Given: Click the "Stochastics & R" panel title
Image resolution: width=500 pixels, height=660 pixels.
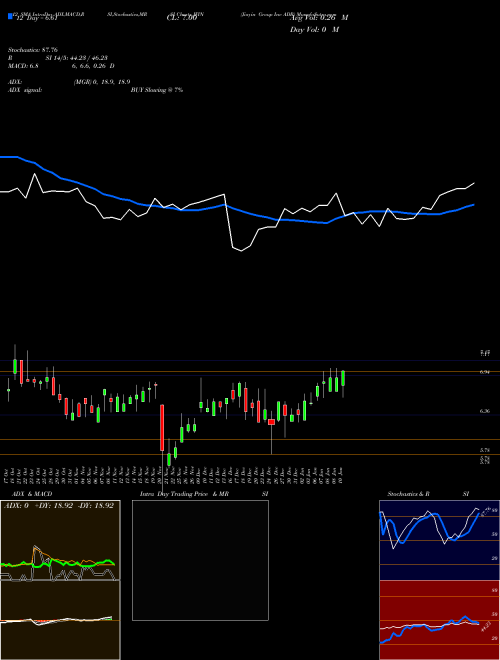Looking at the screenshot, I should (x=409, y=494).
